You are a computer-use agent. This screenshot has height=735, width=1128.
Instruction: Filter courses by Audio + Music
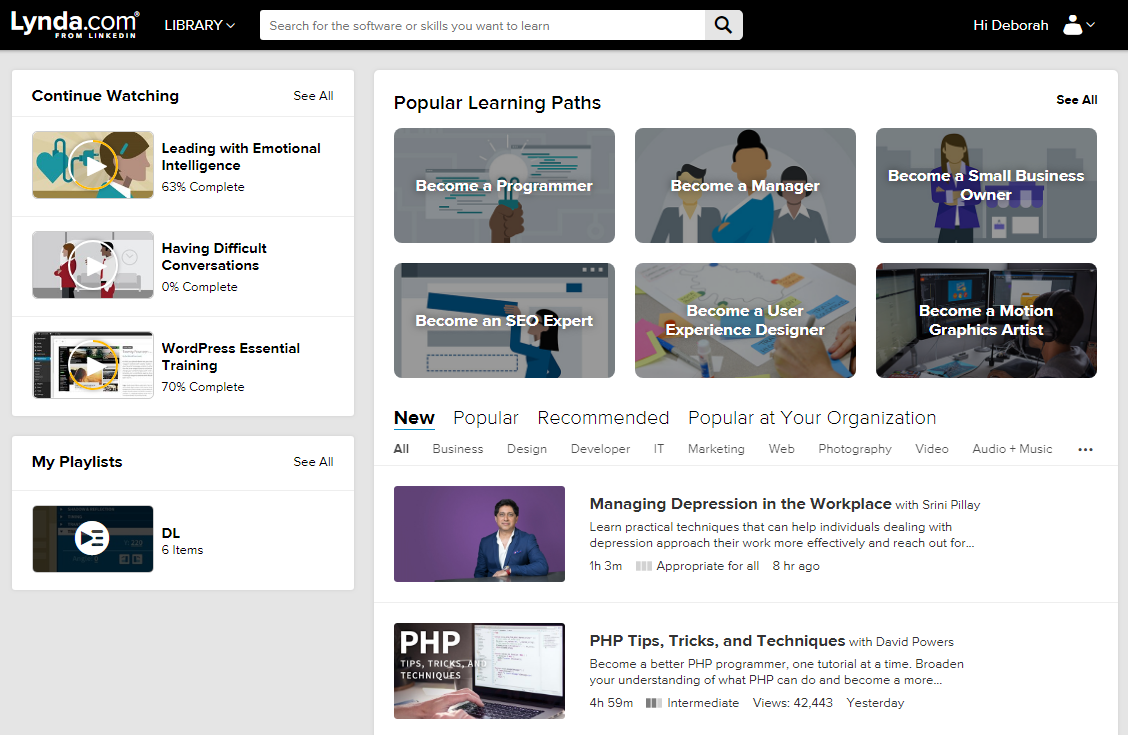[x=1012, y=449]
